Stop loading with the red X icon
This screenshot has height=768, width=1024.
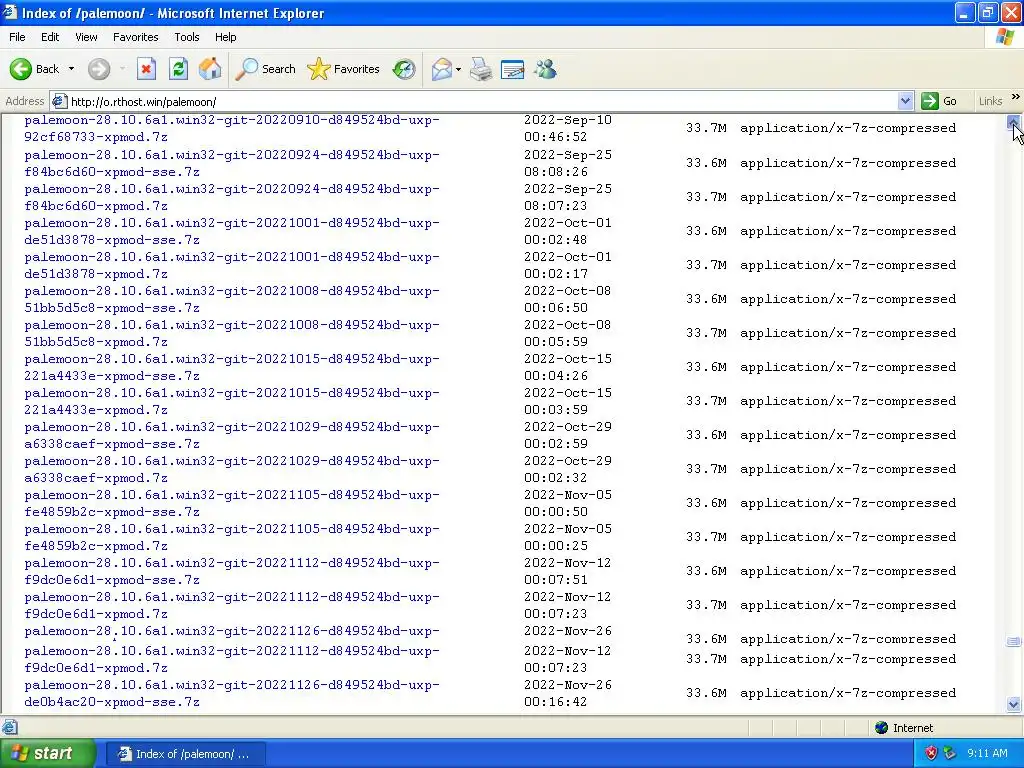point(146,69)
